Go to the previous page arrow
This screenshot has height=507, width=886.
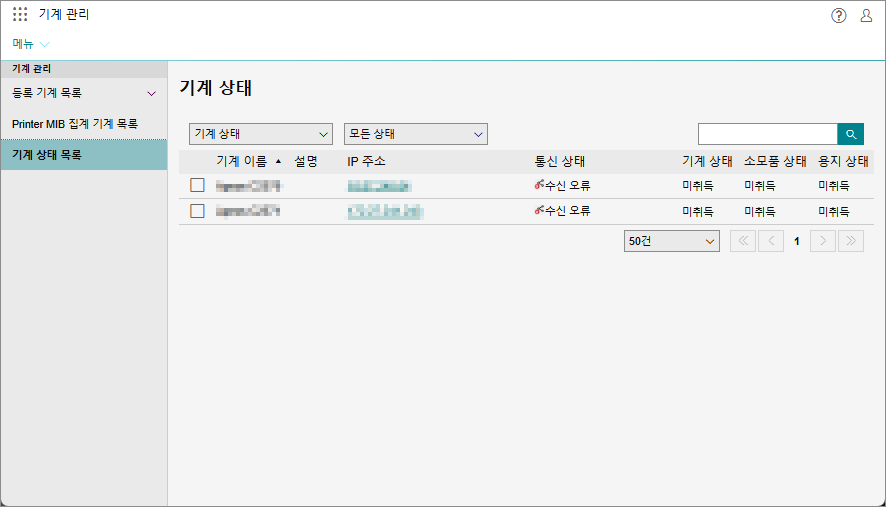pos(770,241)
